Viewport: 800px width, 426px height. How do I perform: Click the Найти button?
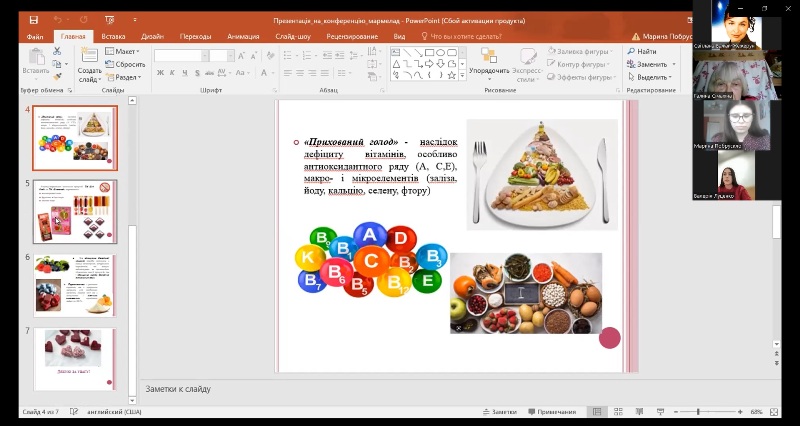point(642,51)
